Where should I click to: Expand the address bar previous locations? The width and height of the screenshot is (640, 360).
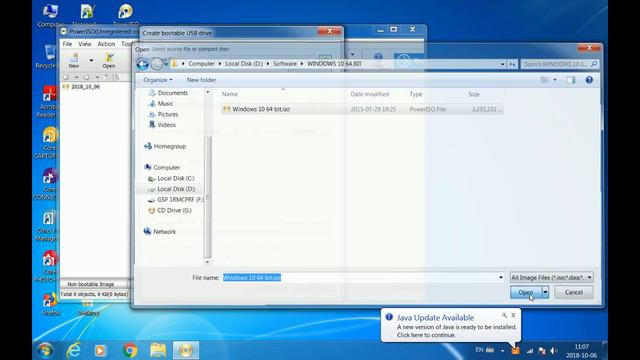coord(502,64)
